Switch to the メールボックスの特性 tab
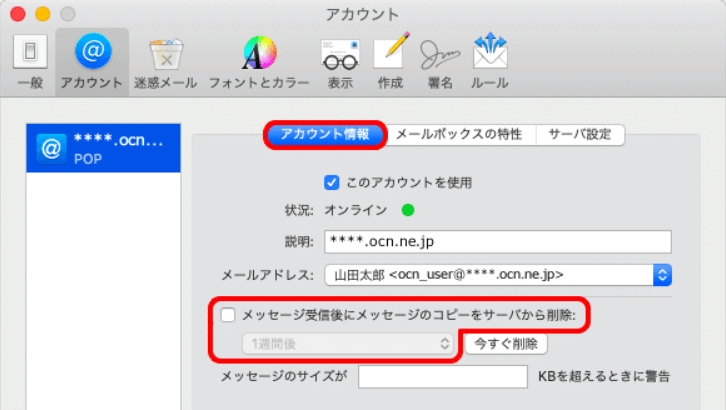Screen dimensions: 726x410 click(x=459, y=134)
